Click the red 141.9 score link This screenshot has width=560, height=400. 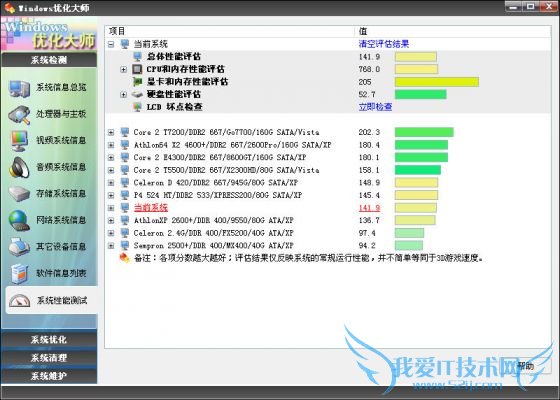(369, 208)
